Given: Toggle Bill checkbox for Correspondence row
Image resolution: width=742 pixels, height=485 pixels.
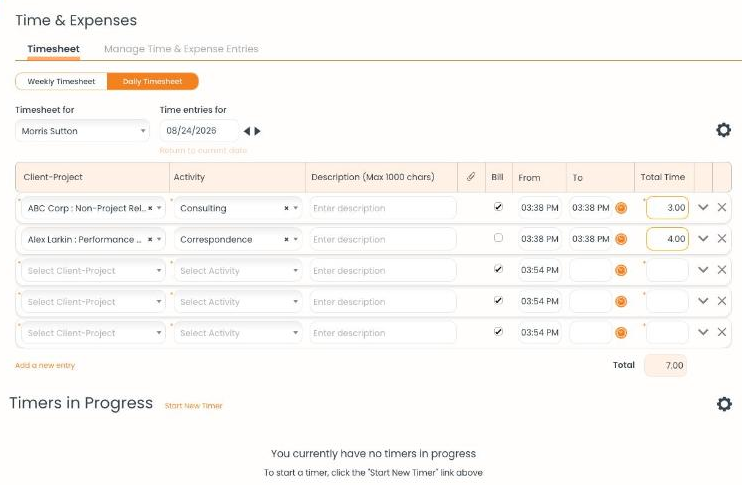Looking at the screenshot, I should click(x=498, y=238).
